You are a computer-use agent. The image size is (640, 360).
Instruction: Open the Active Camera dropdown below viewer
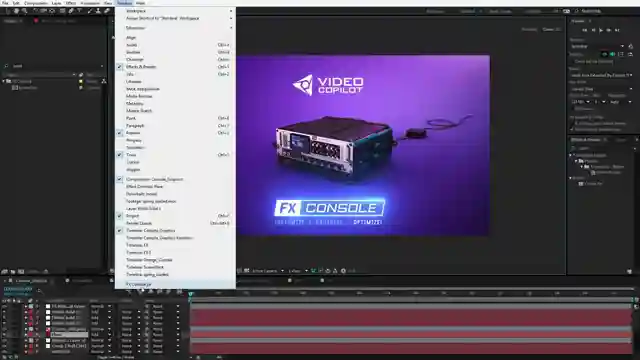268,271
